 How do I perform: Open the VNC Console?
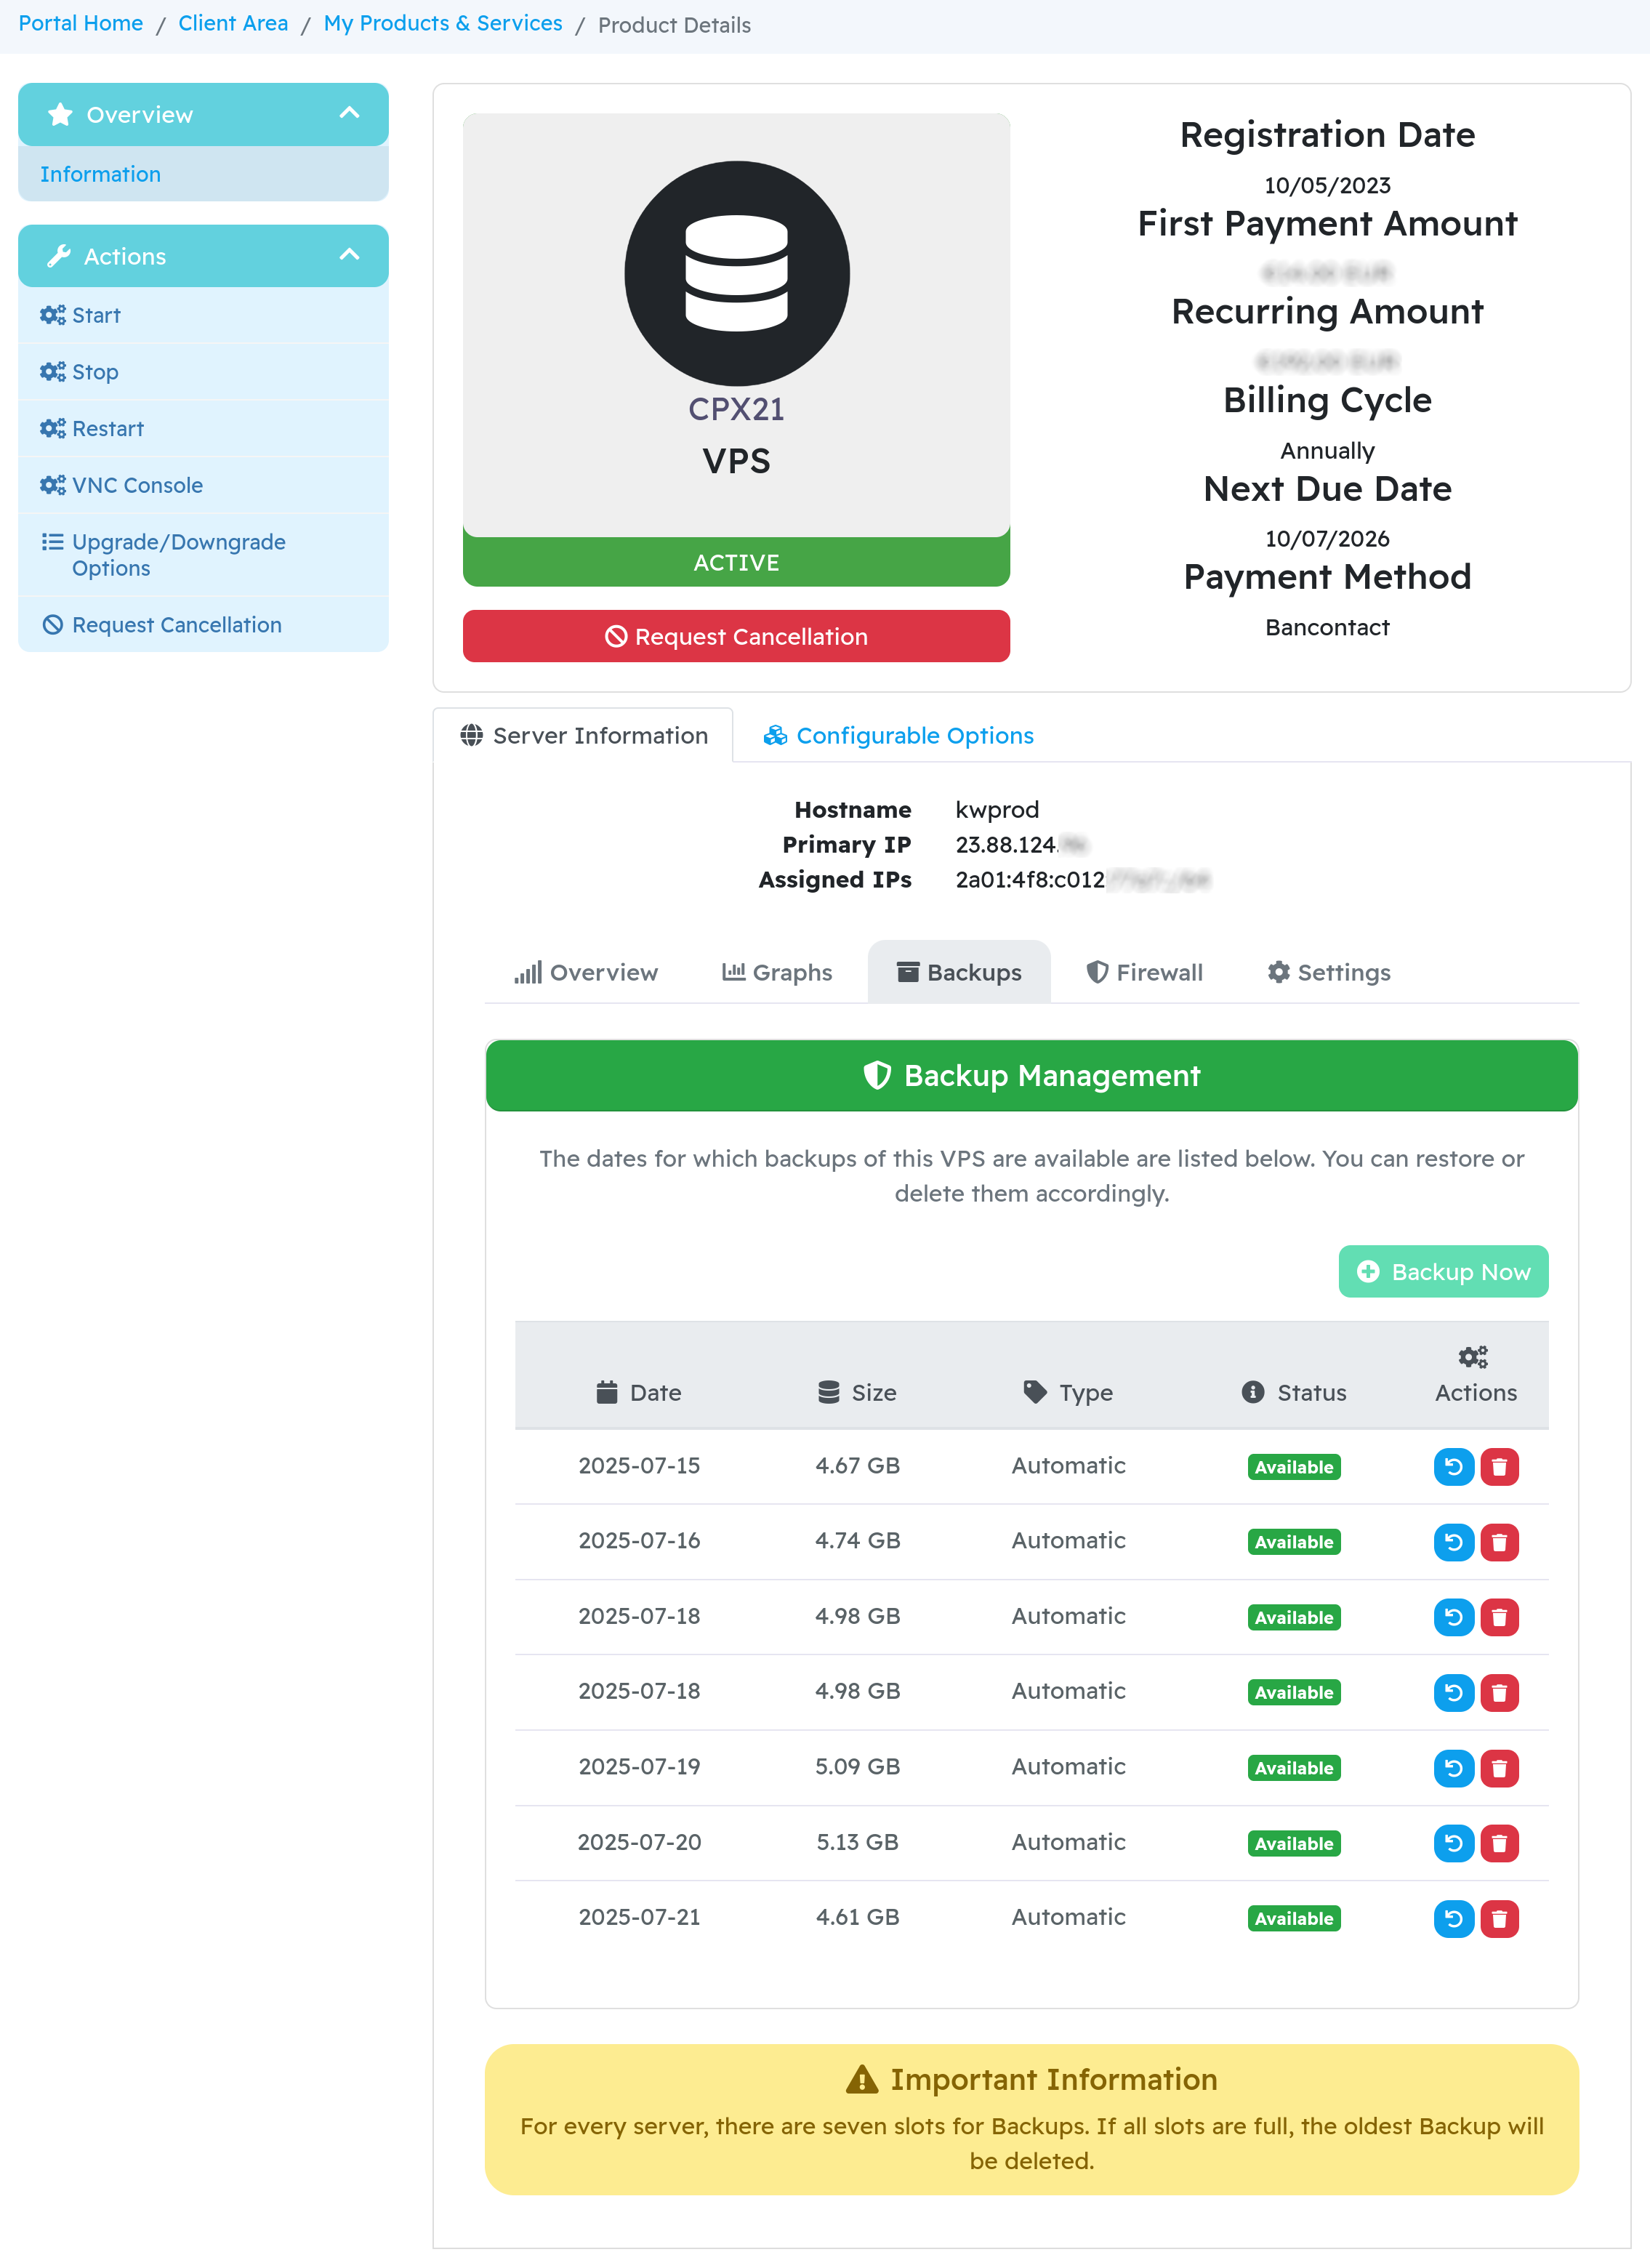point(203,485)
